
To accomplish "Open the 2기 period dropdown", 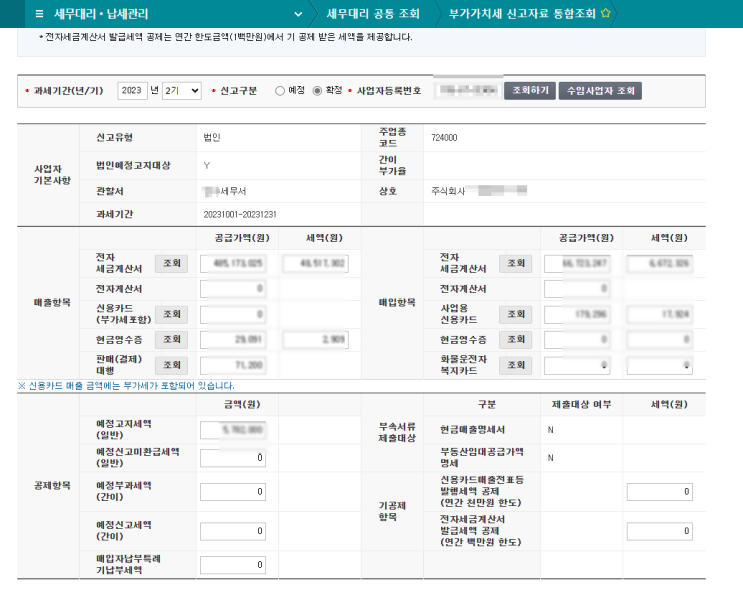I will (182, 91).
